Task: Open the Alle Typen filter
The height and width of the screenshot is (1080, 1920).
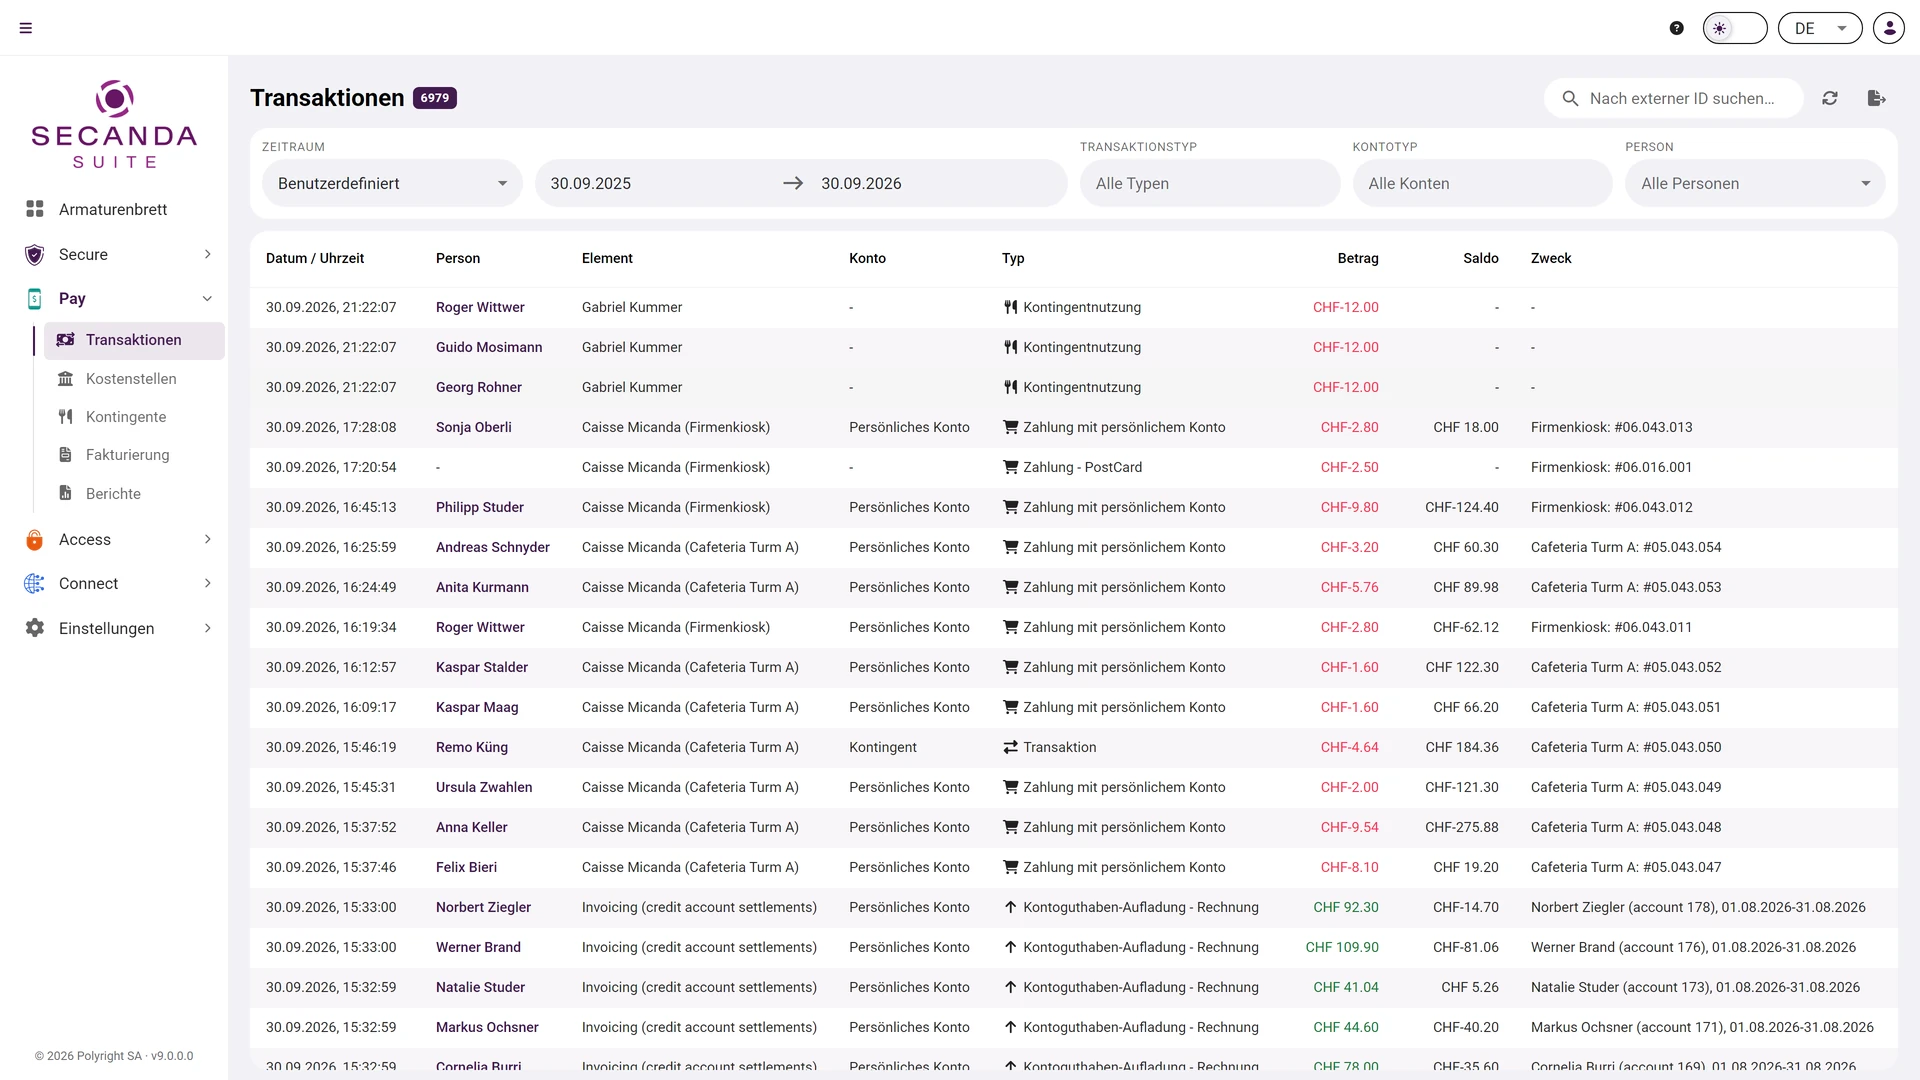Action: [x=1210, y=183]
